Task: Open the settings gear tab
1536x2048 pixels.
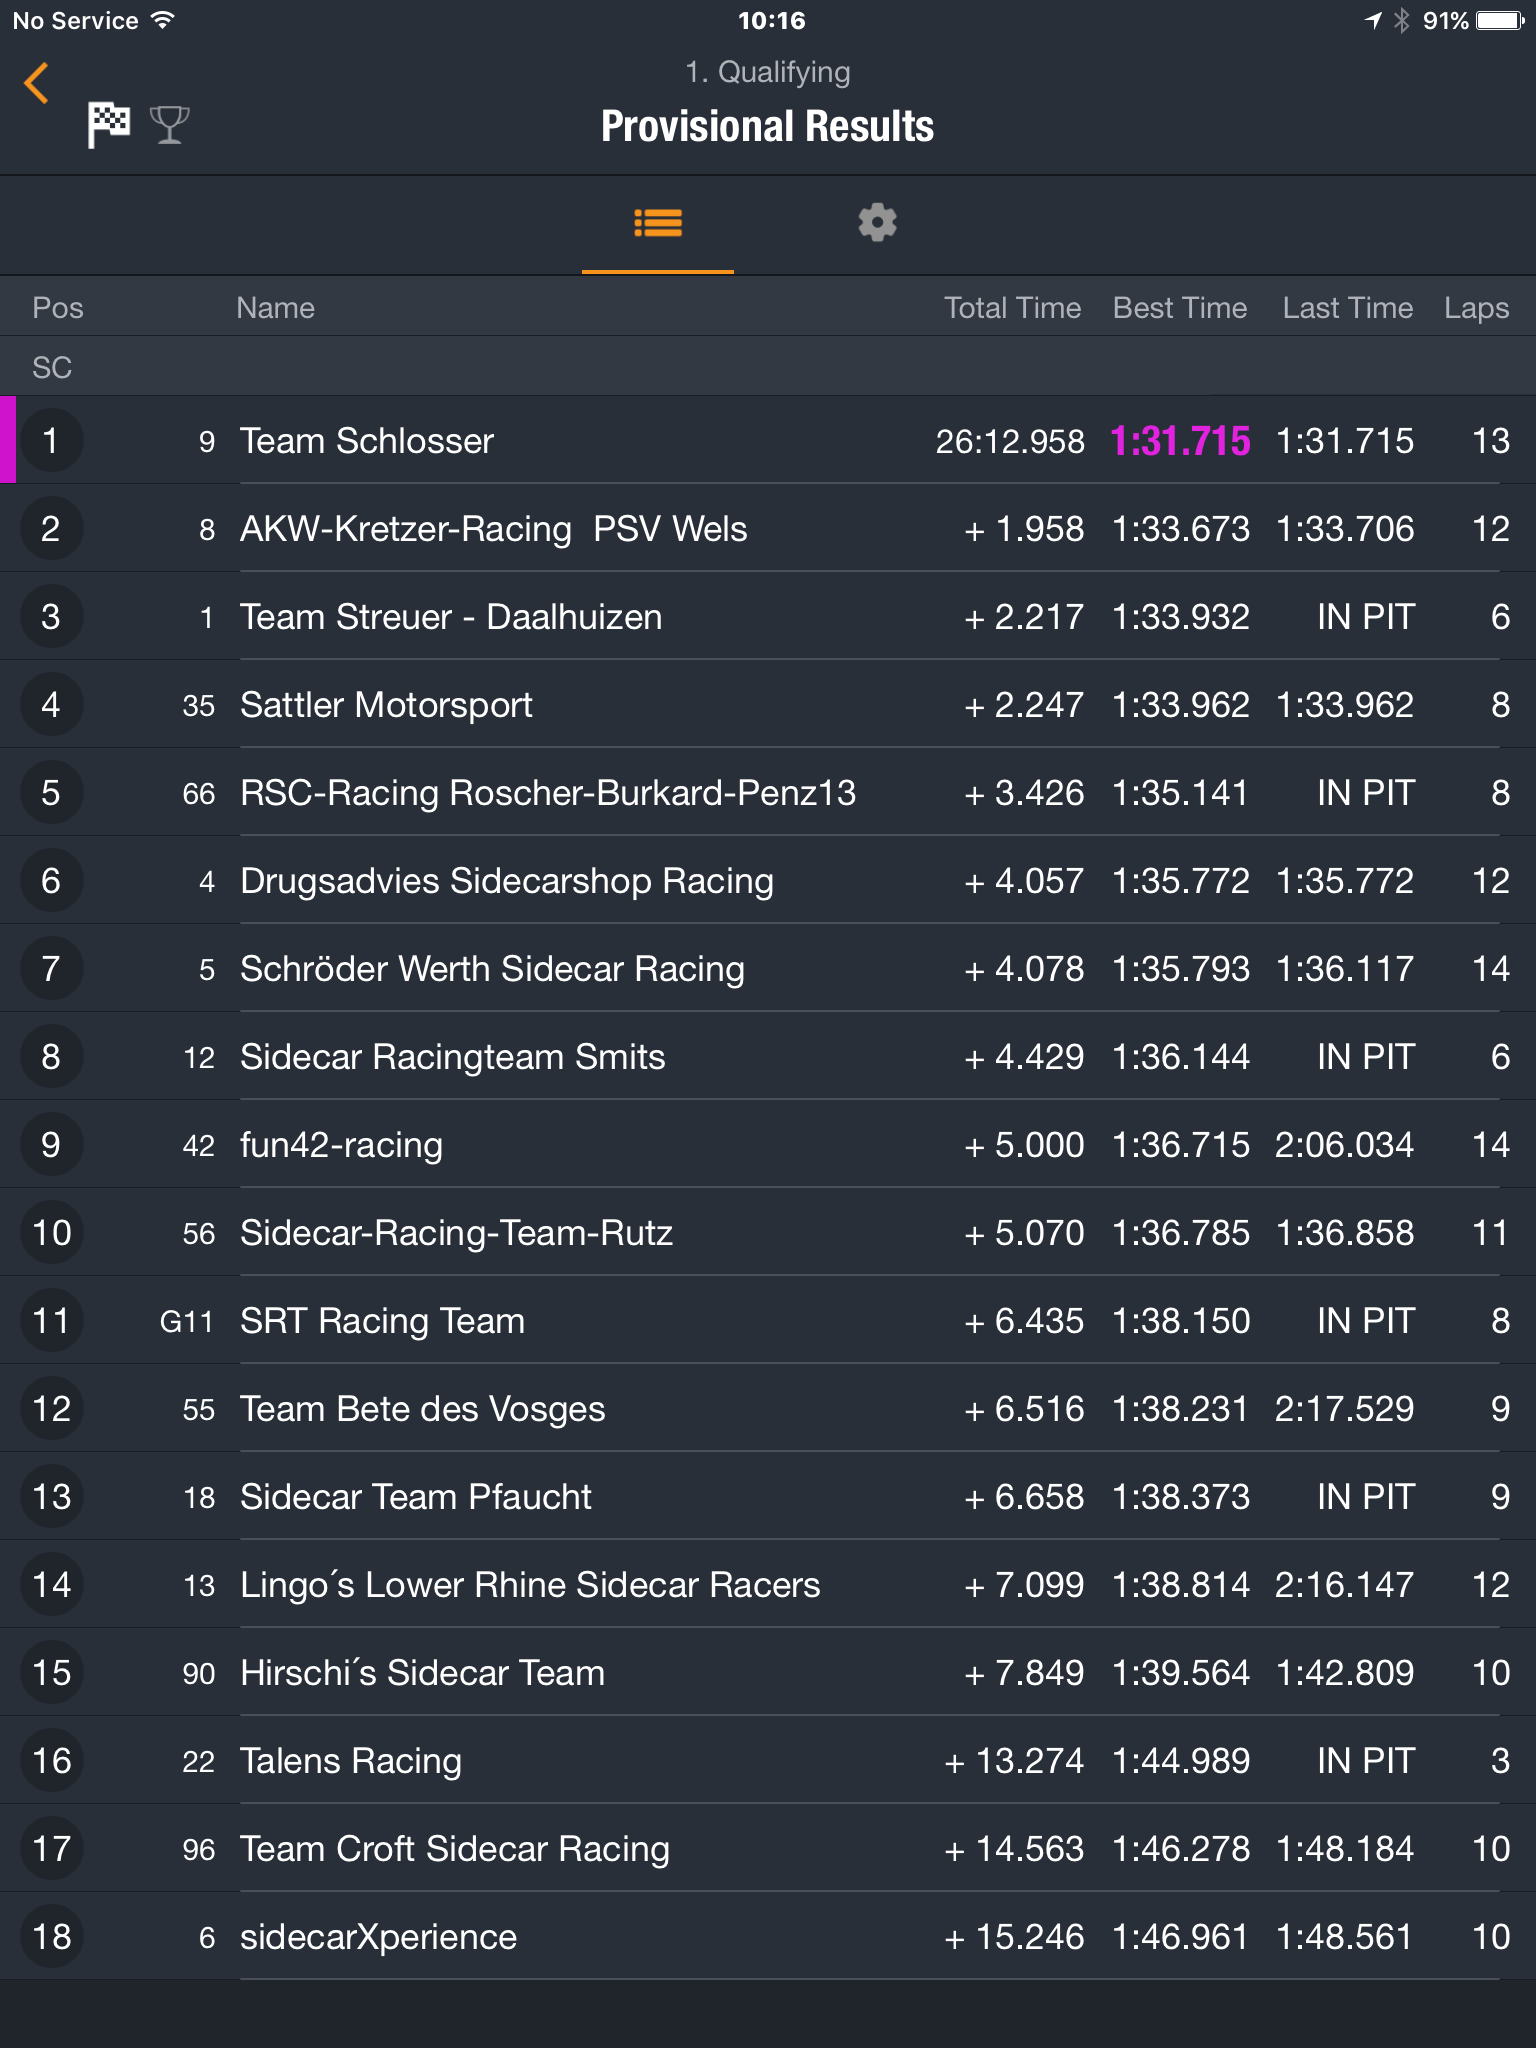Action: pyautogui.click(x=877, y=222)
